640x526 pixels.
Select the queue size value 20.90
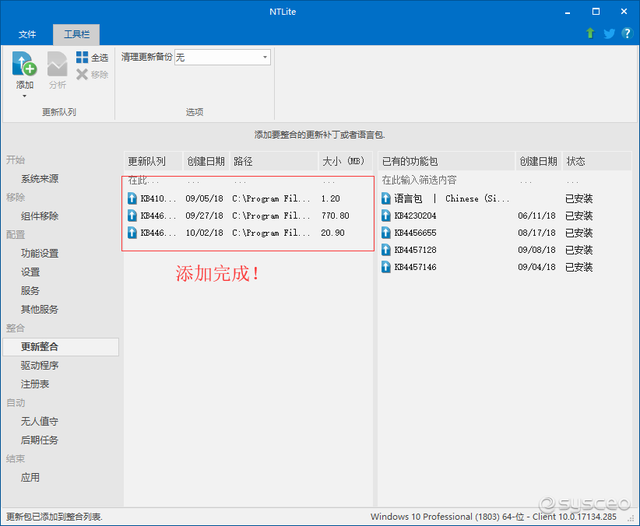333,233
